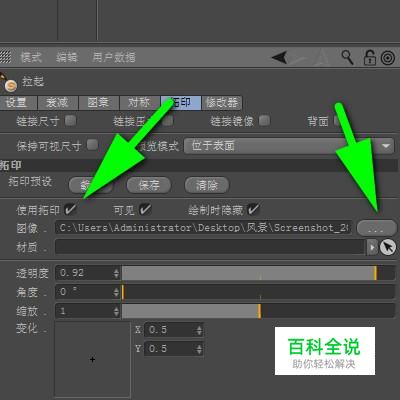Screen dimensions: 400x400
Task: Switch to the 修改器 tab
Action: click(x=222, y=103)
